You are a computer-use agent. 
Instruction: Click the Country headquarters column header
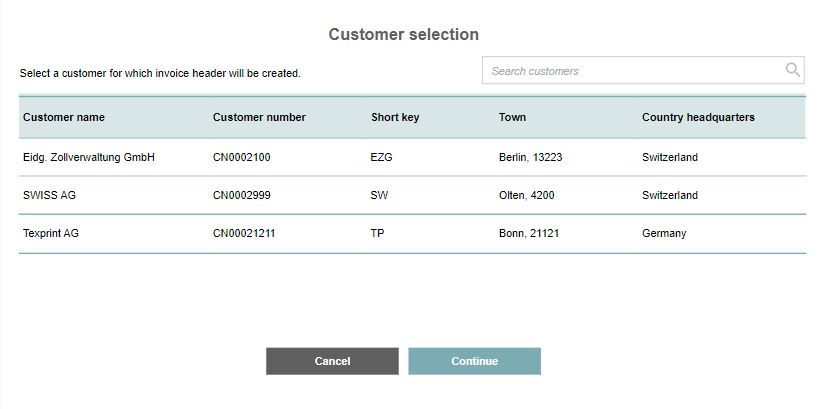(698, 117)
